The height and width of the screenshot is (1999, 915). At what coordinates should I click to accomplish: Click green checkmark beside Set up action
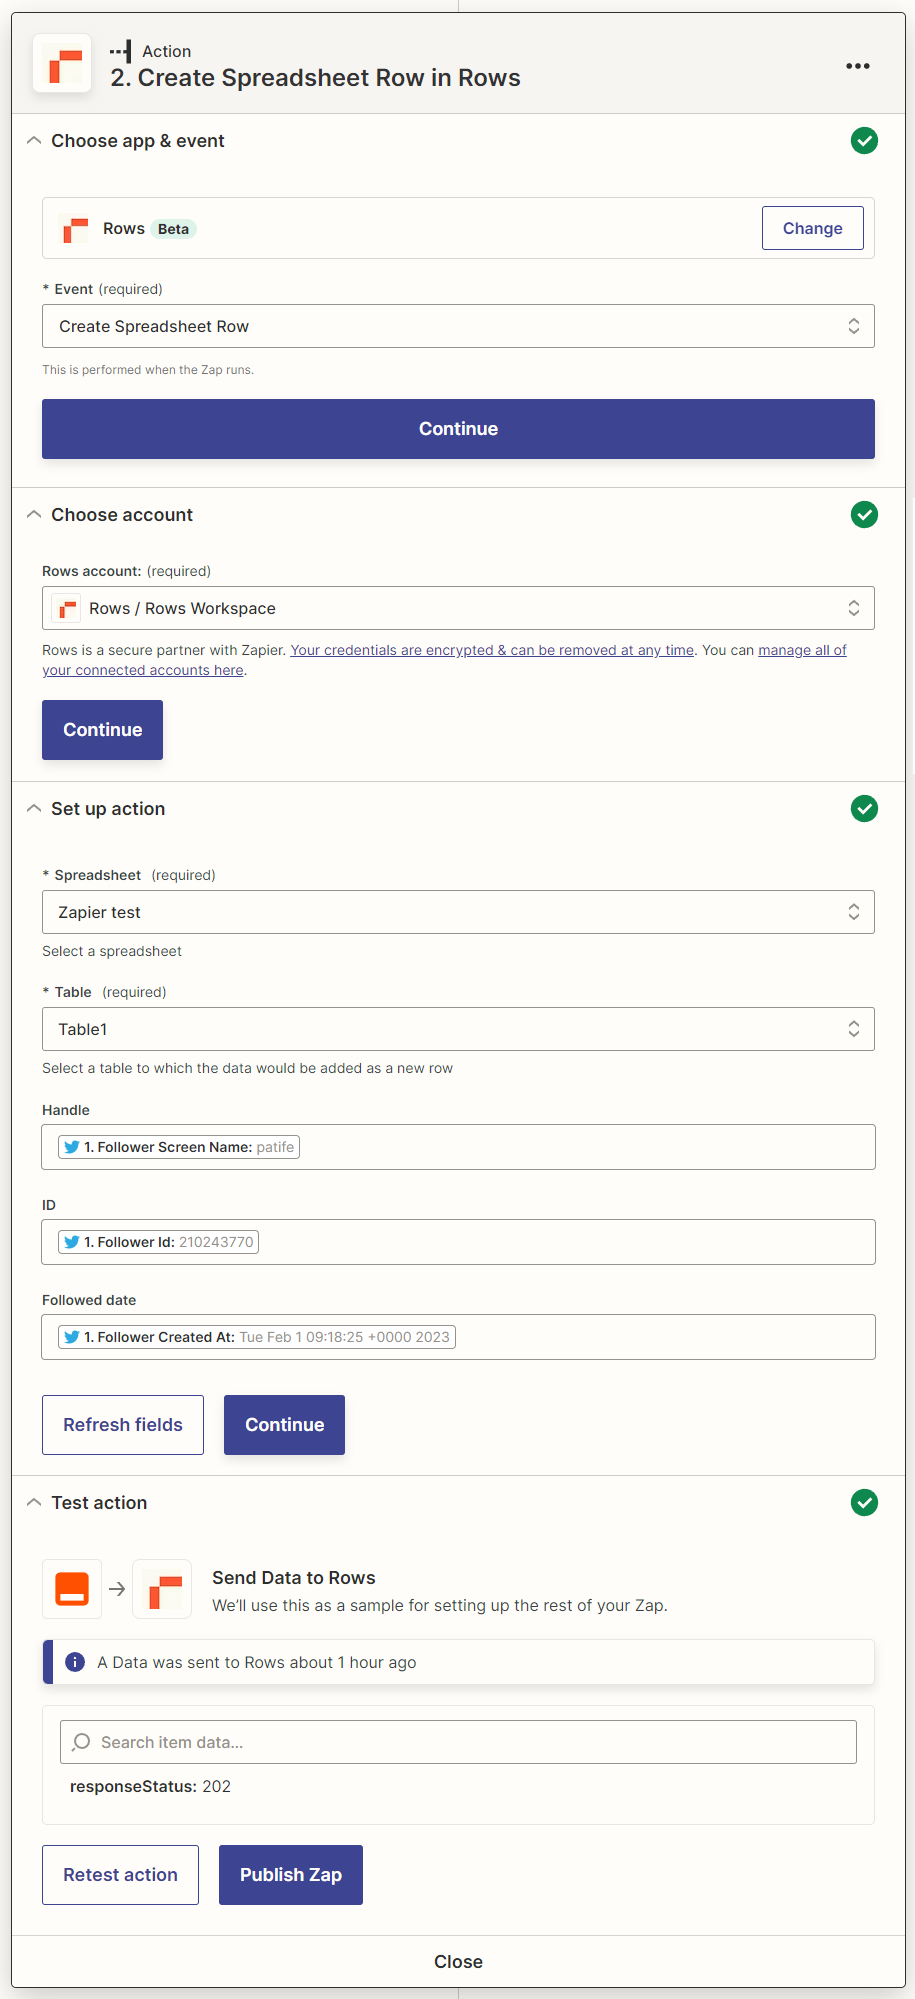point(864,809)
